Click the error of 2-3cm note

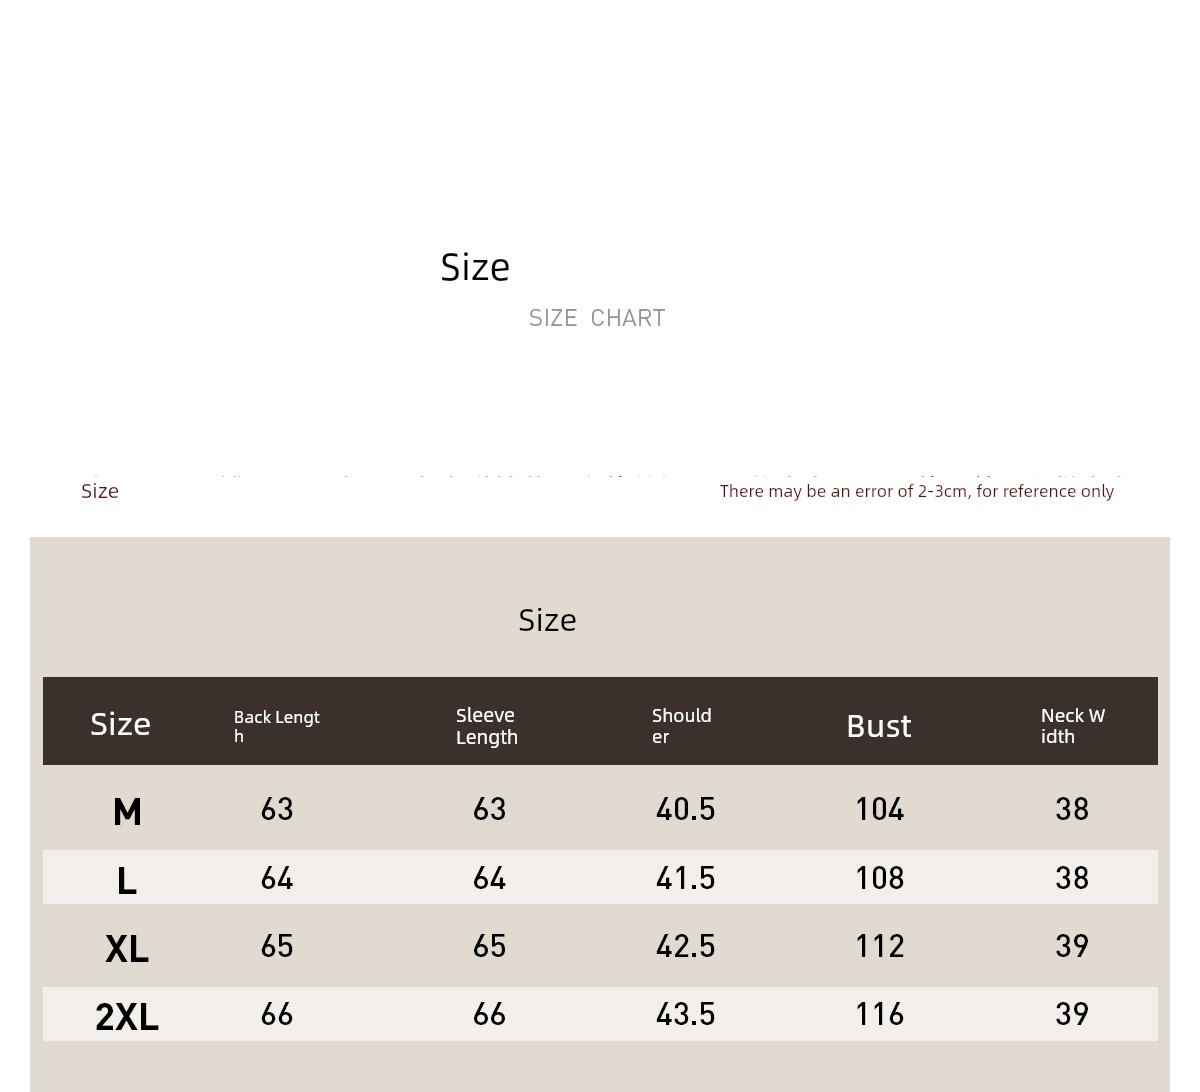pyautogui.click(x=917, y=491)
